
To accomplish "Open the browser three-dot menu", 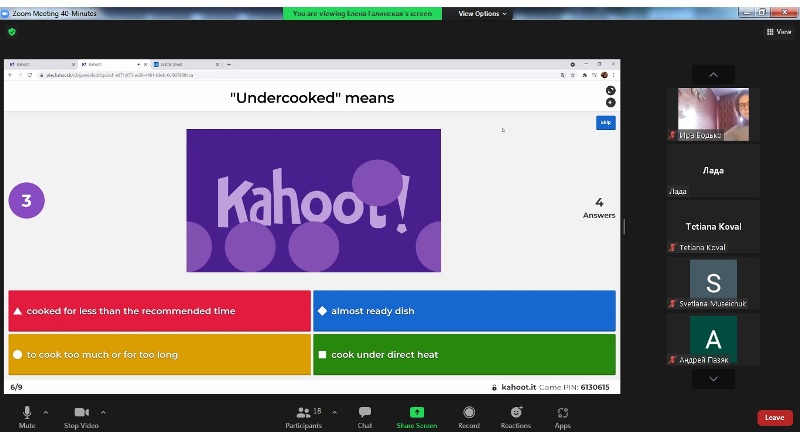I will point(613,75).
